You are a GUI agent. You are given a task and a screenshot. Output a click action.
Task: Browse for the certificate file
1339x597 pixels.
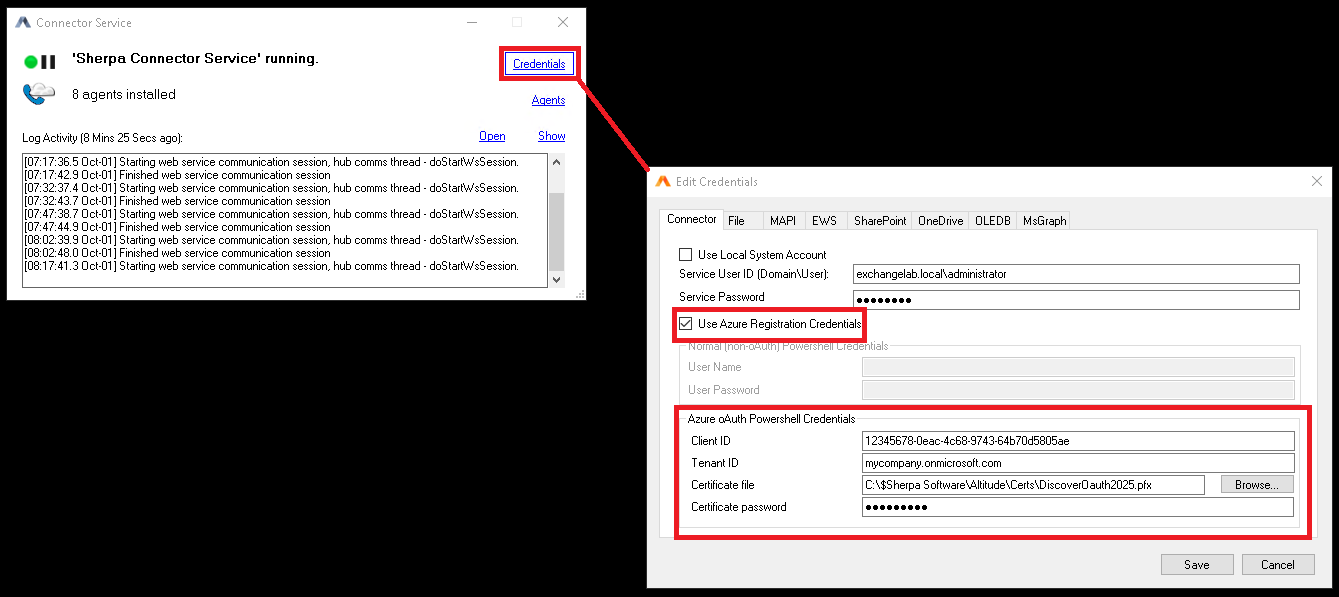(x=1257, y=484)
